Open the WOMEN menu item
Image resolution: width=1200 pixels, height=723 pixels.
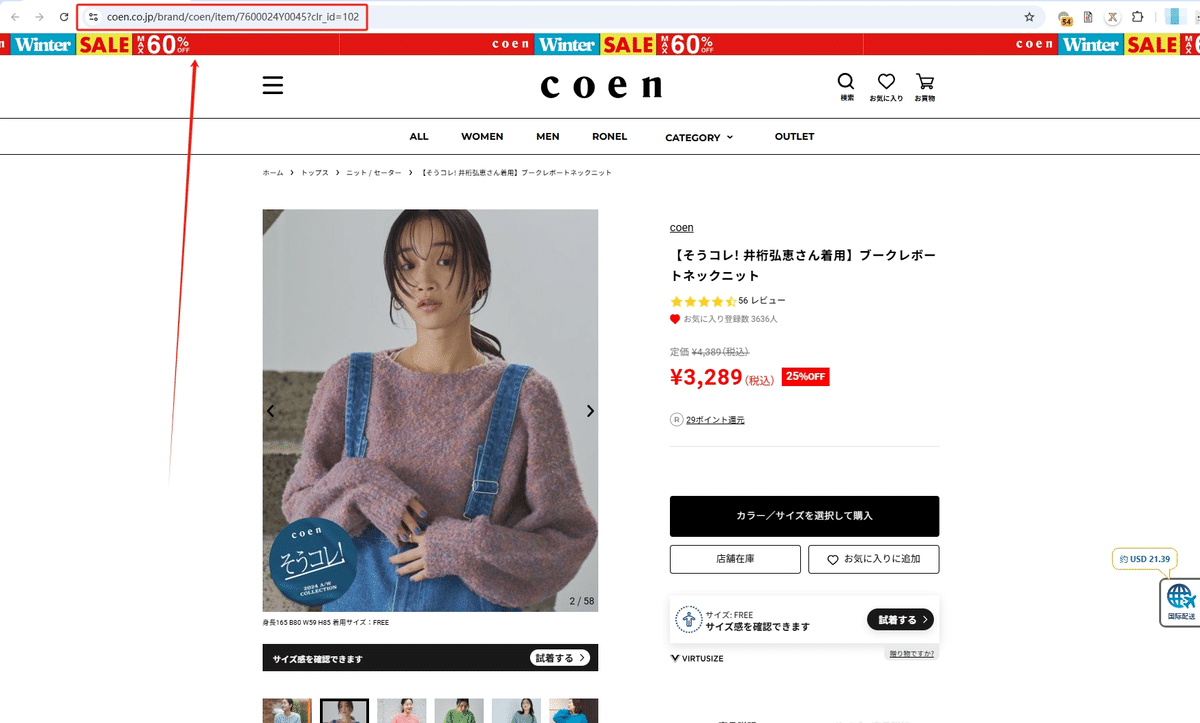[482, 136]
